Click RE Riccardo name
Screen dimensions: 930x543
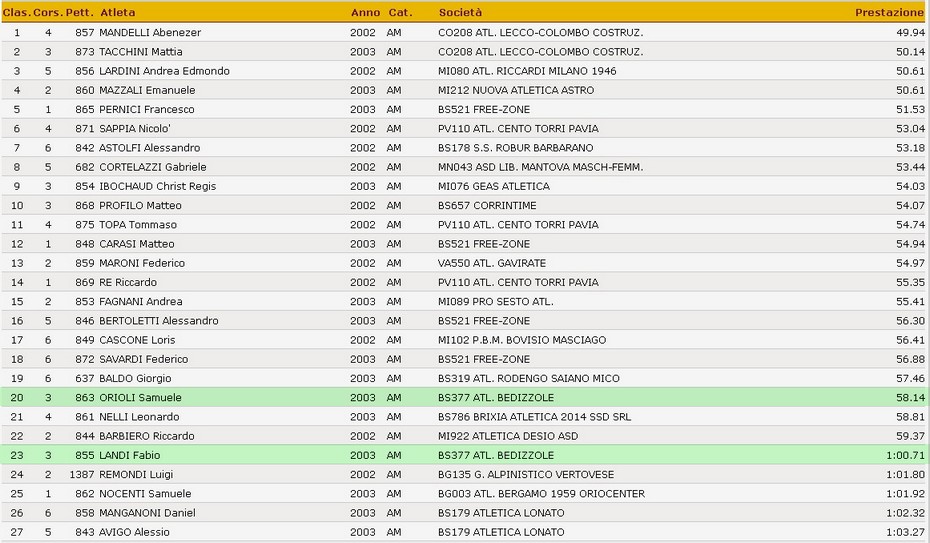128,282
